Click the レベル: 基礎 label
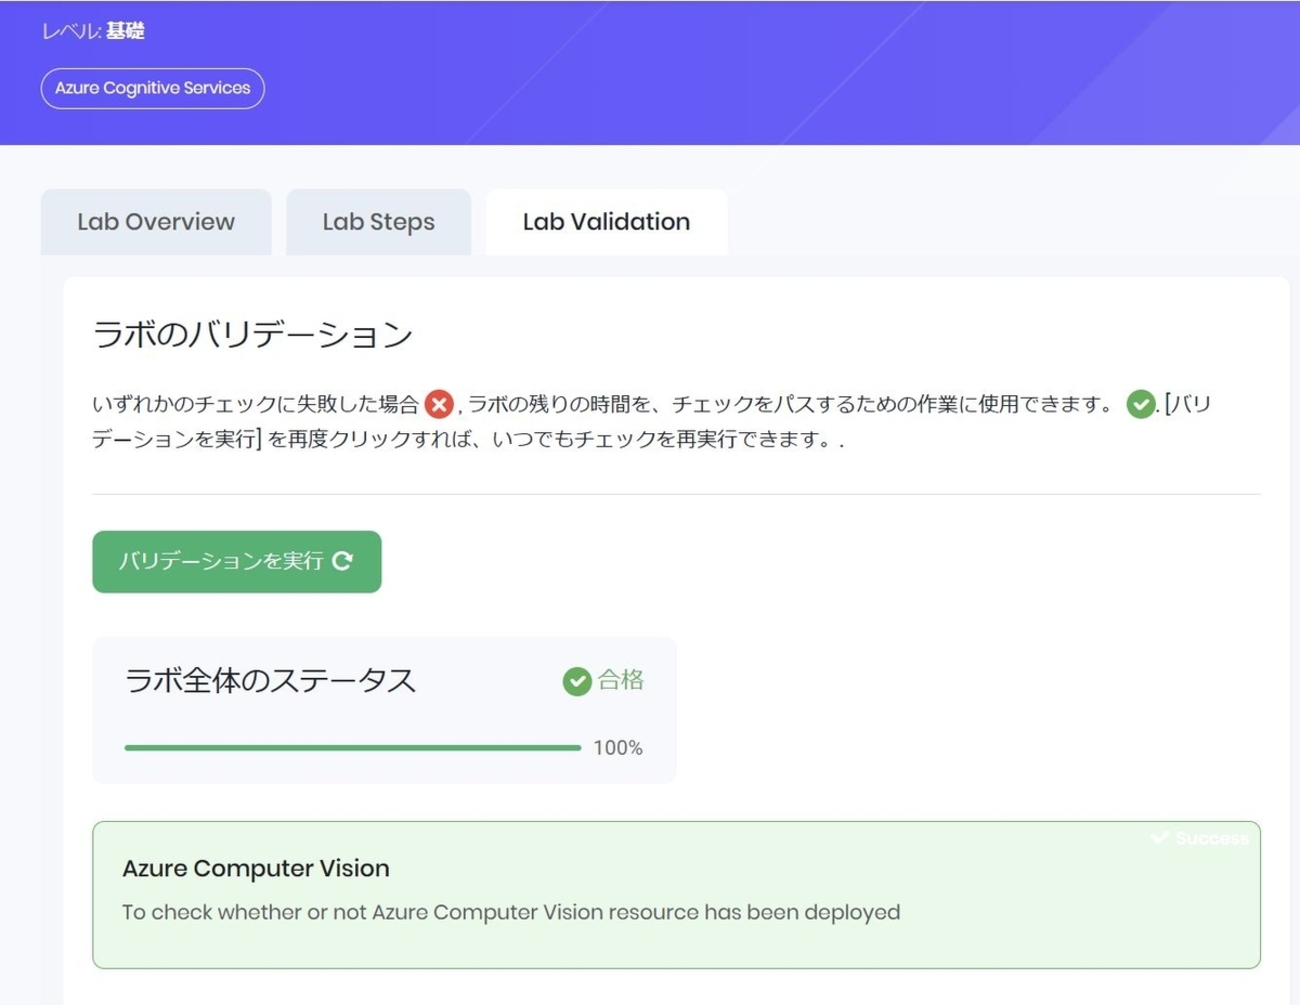Screen dimensions: 1300x1005 pyautogui.click(x=93, y=31)
